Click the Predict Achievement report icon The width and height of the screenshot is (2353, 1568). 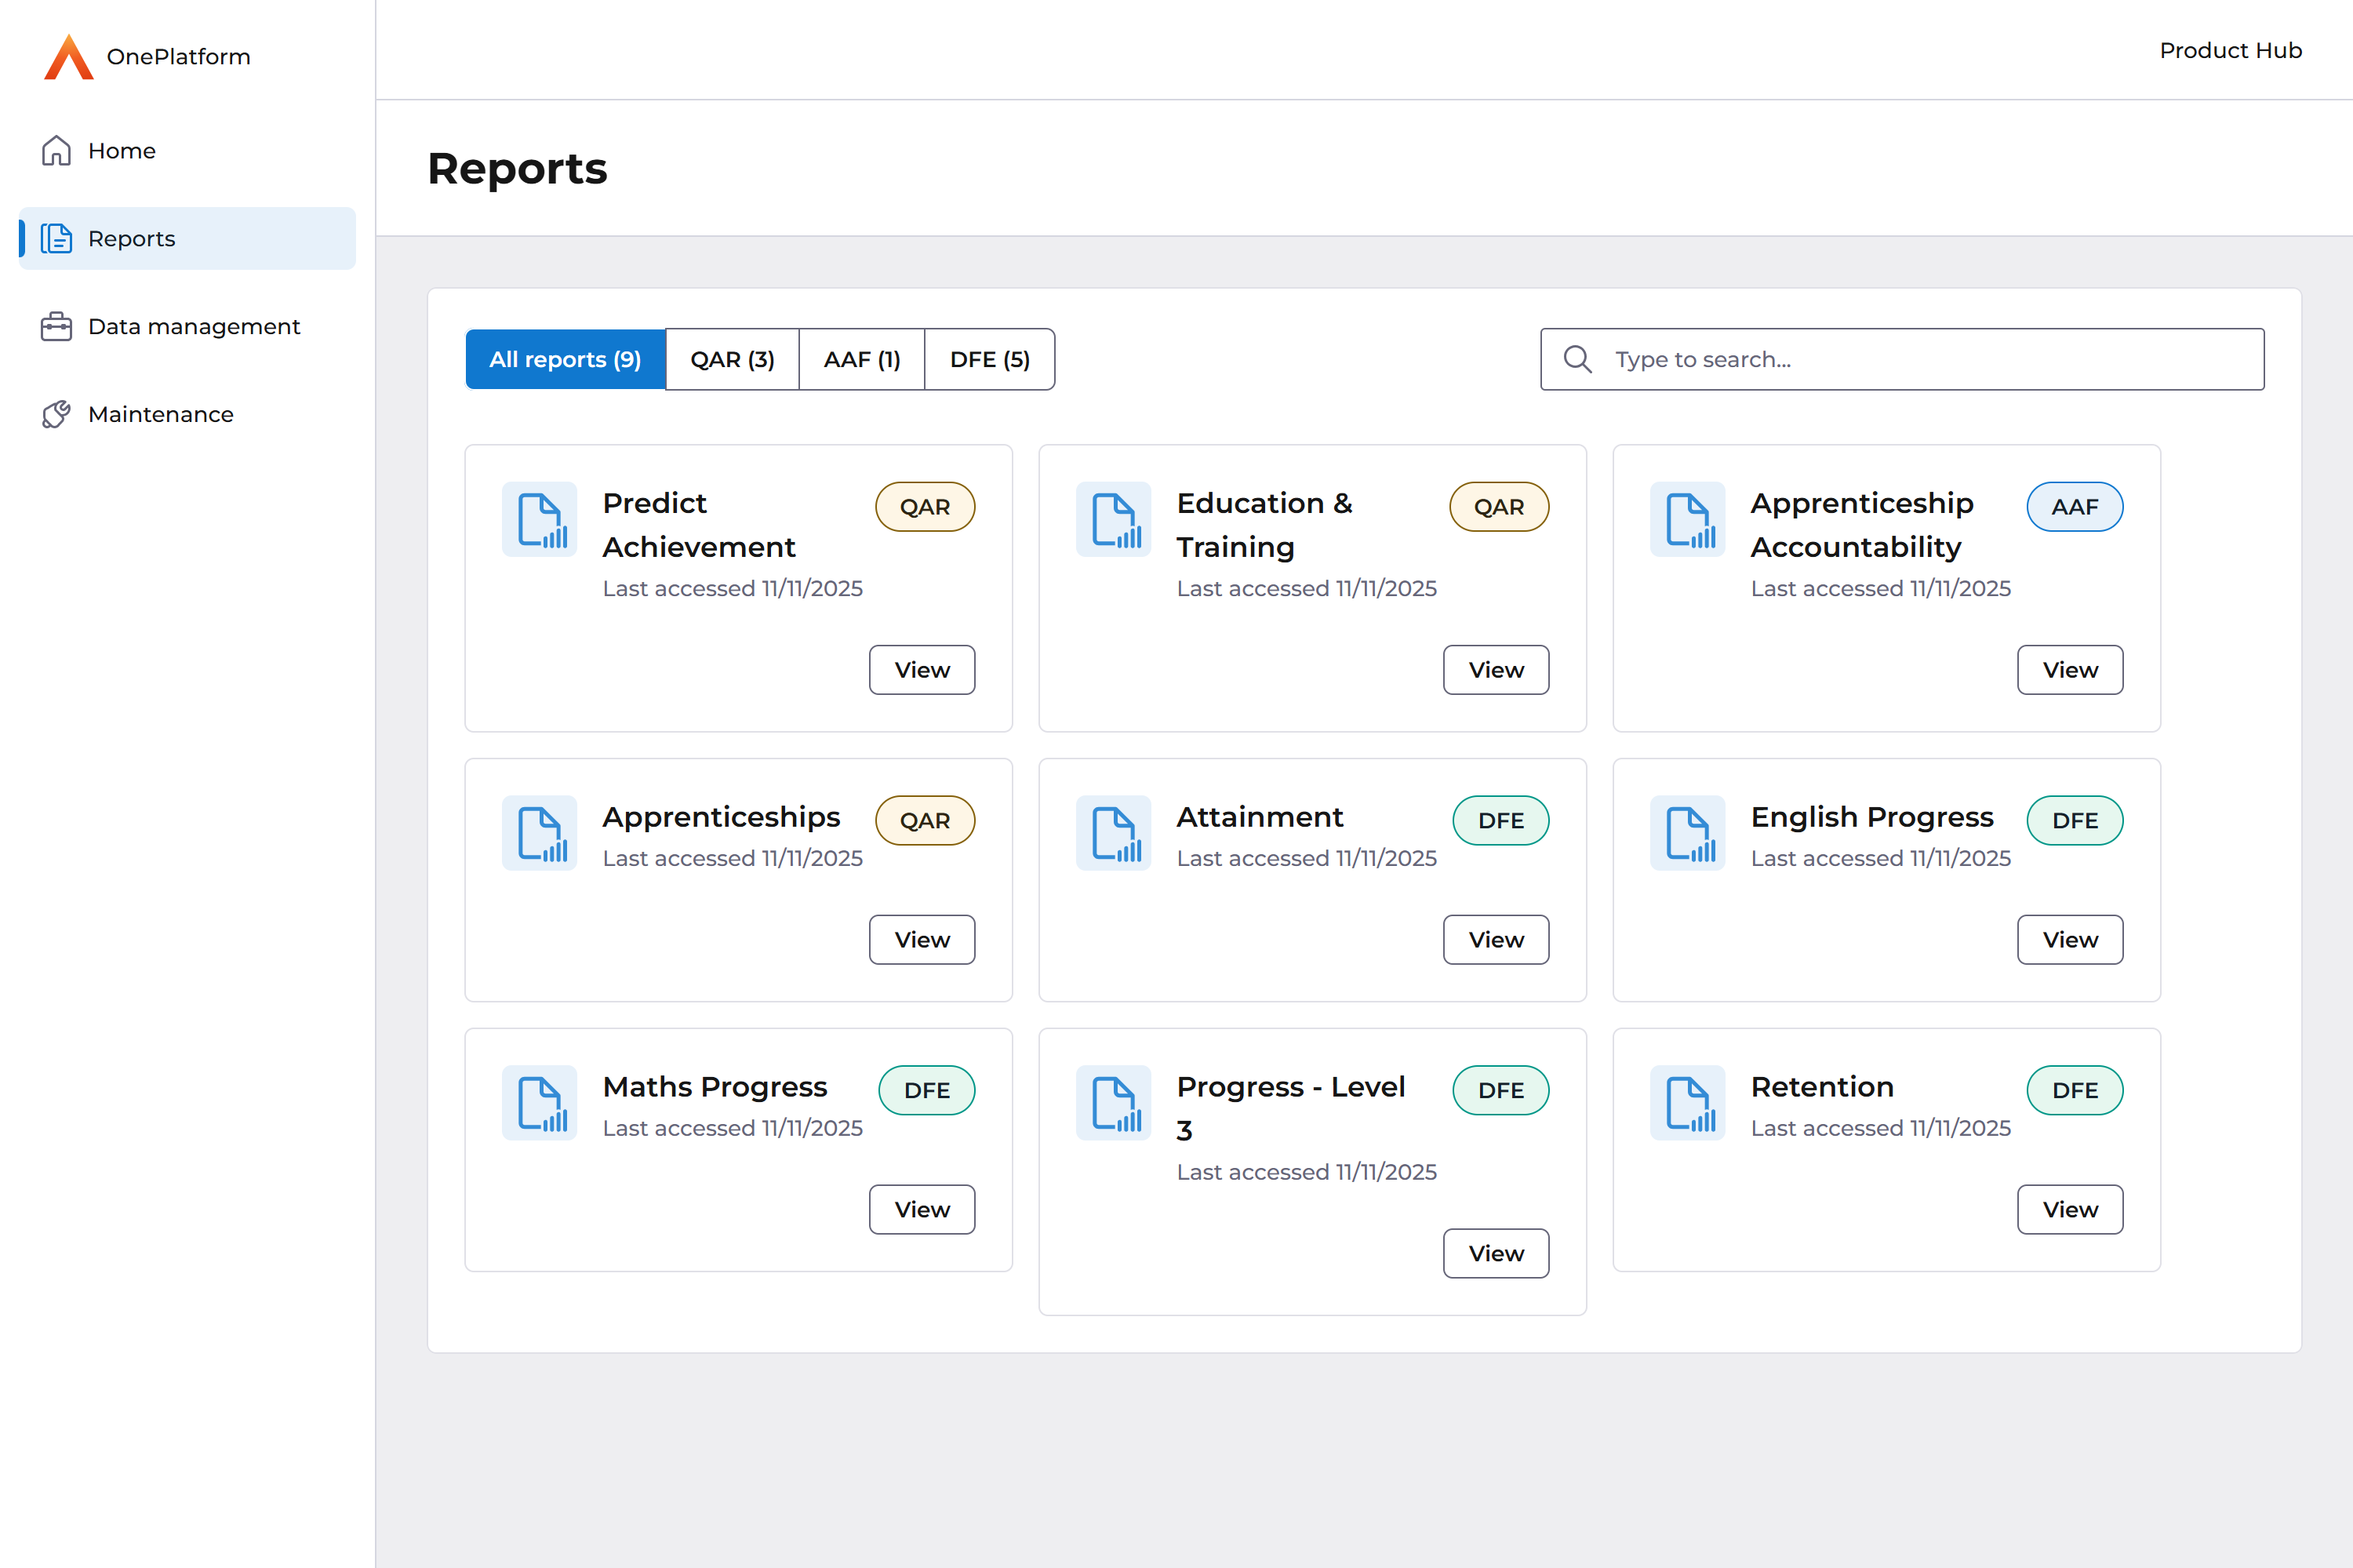(x=540, y=520)
